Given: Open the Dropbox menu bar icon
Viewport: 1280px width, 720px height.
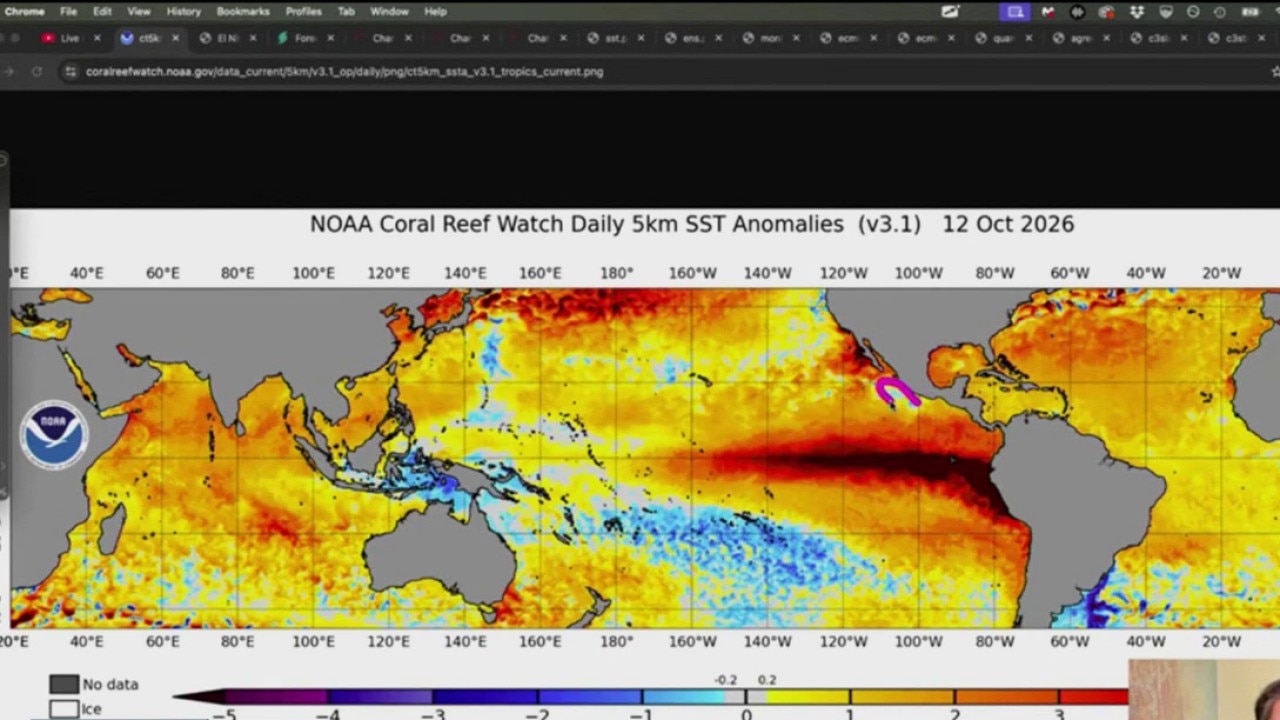Looking at the screenshot, I should pos(1137,12).
